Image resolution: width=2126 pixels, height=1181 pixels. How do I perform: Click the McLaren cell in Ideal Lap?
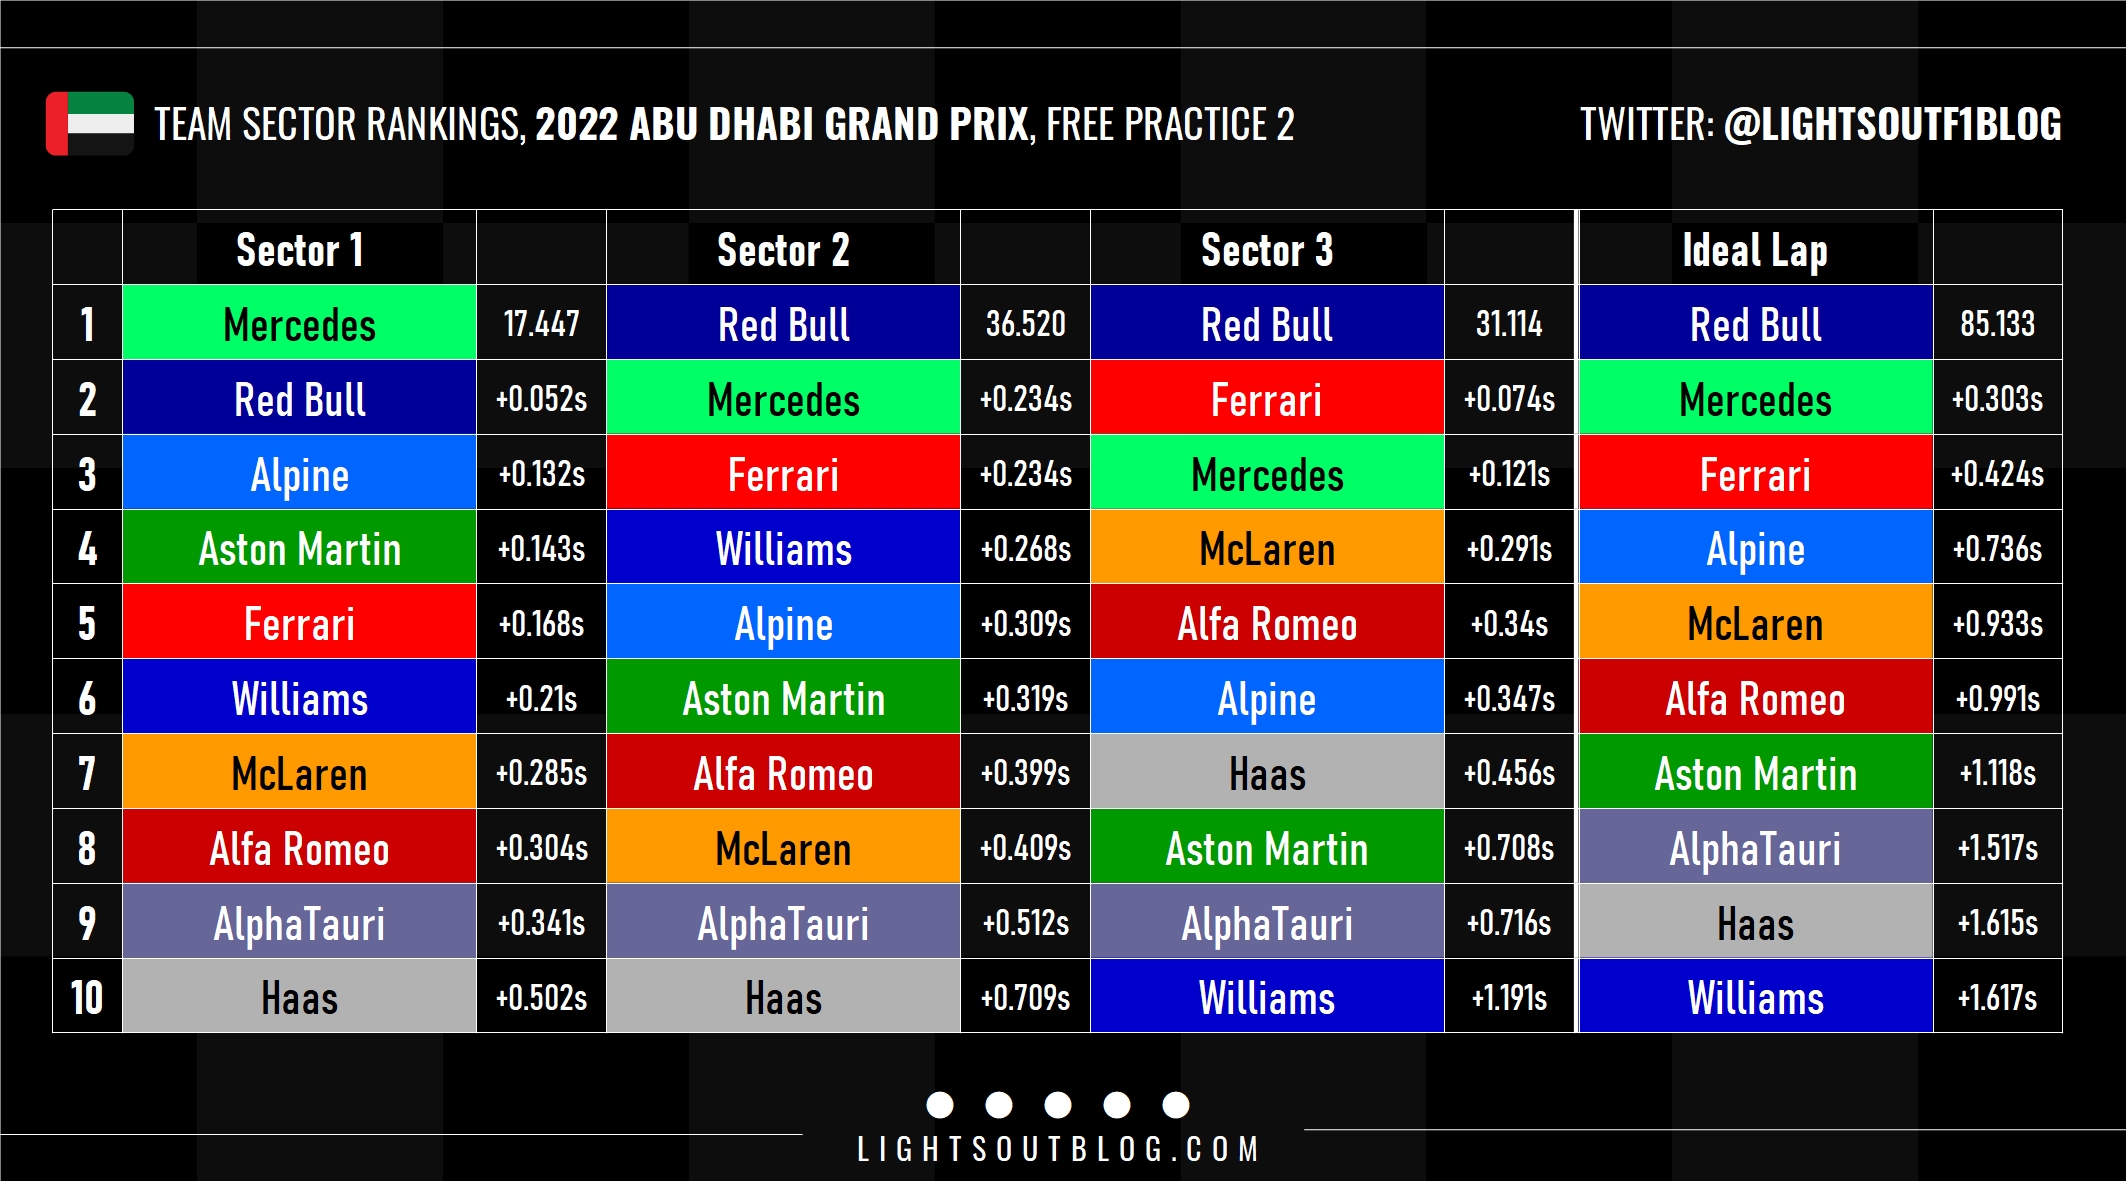1755,622
